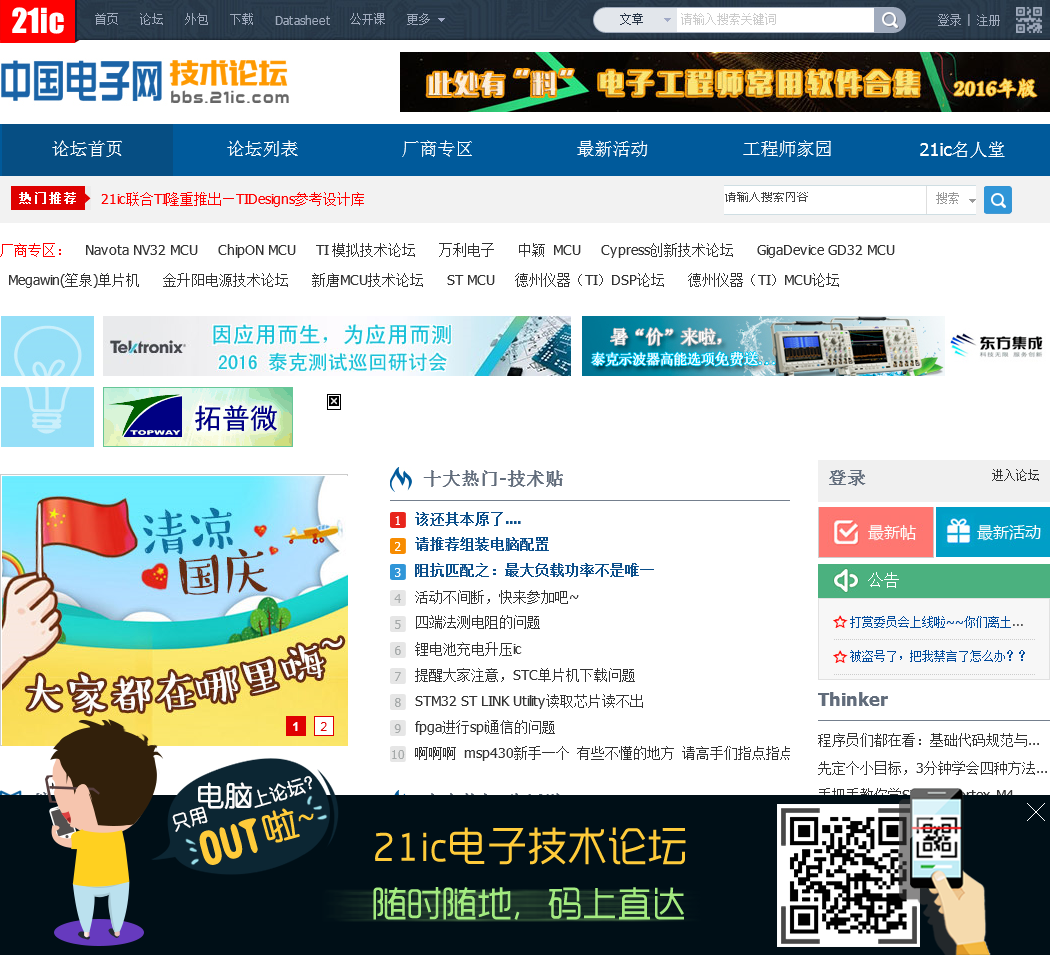1050x955 pixels.
Task: Click the lower lightbulb icon tile
Action: pos(48,417)
